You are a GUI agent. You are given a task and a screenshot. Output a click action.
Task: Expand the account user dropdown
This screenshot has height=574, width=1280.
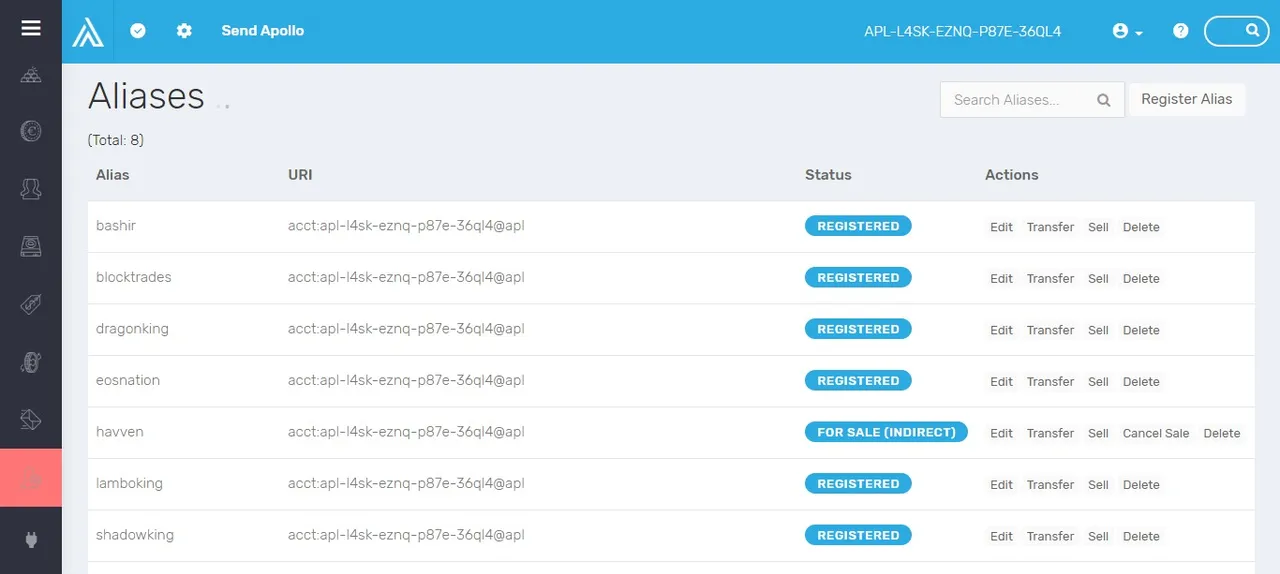point(1127,31)
